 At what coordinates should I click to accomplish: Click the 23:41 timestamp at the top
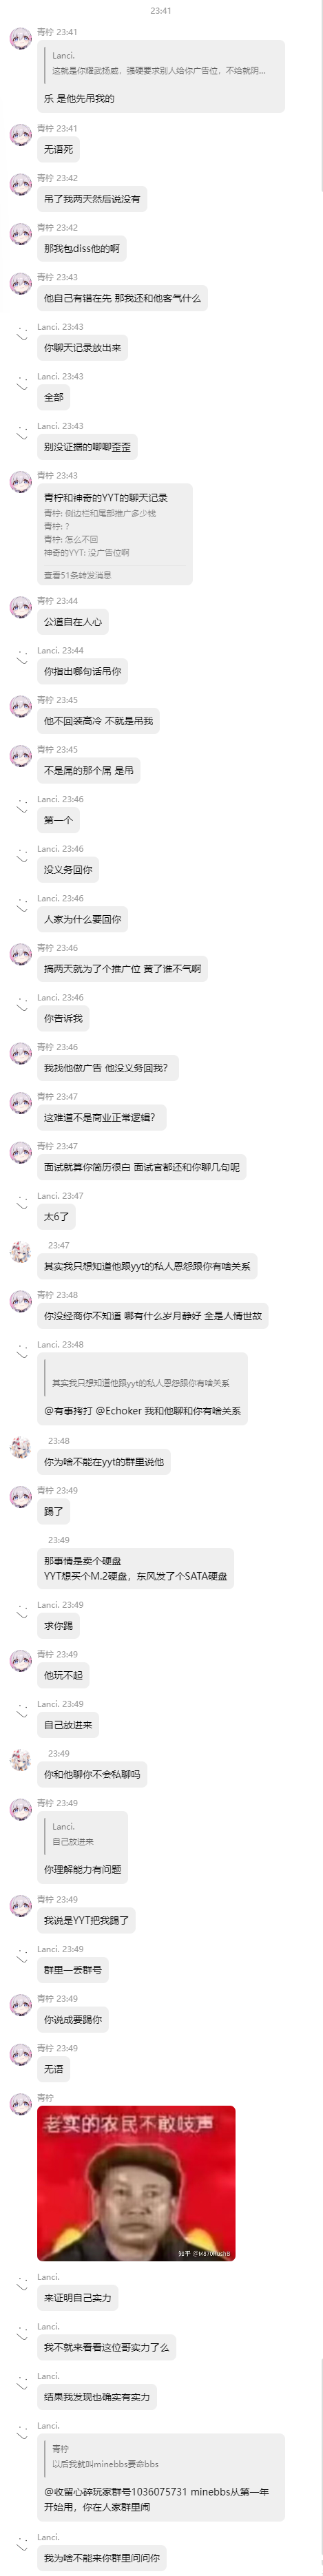pos(161,11)
